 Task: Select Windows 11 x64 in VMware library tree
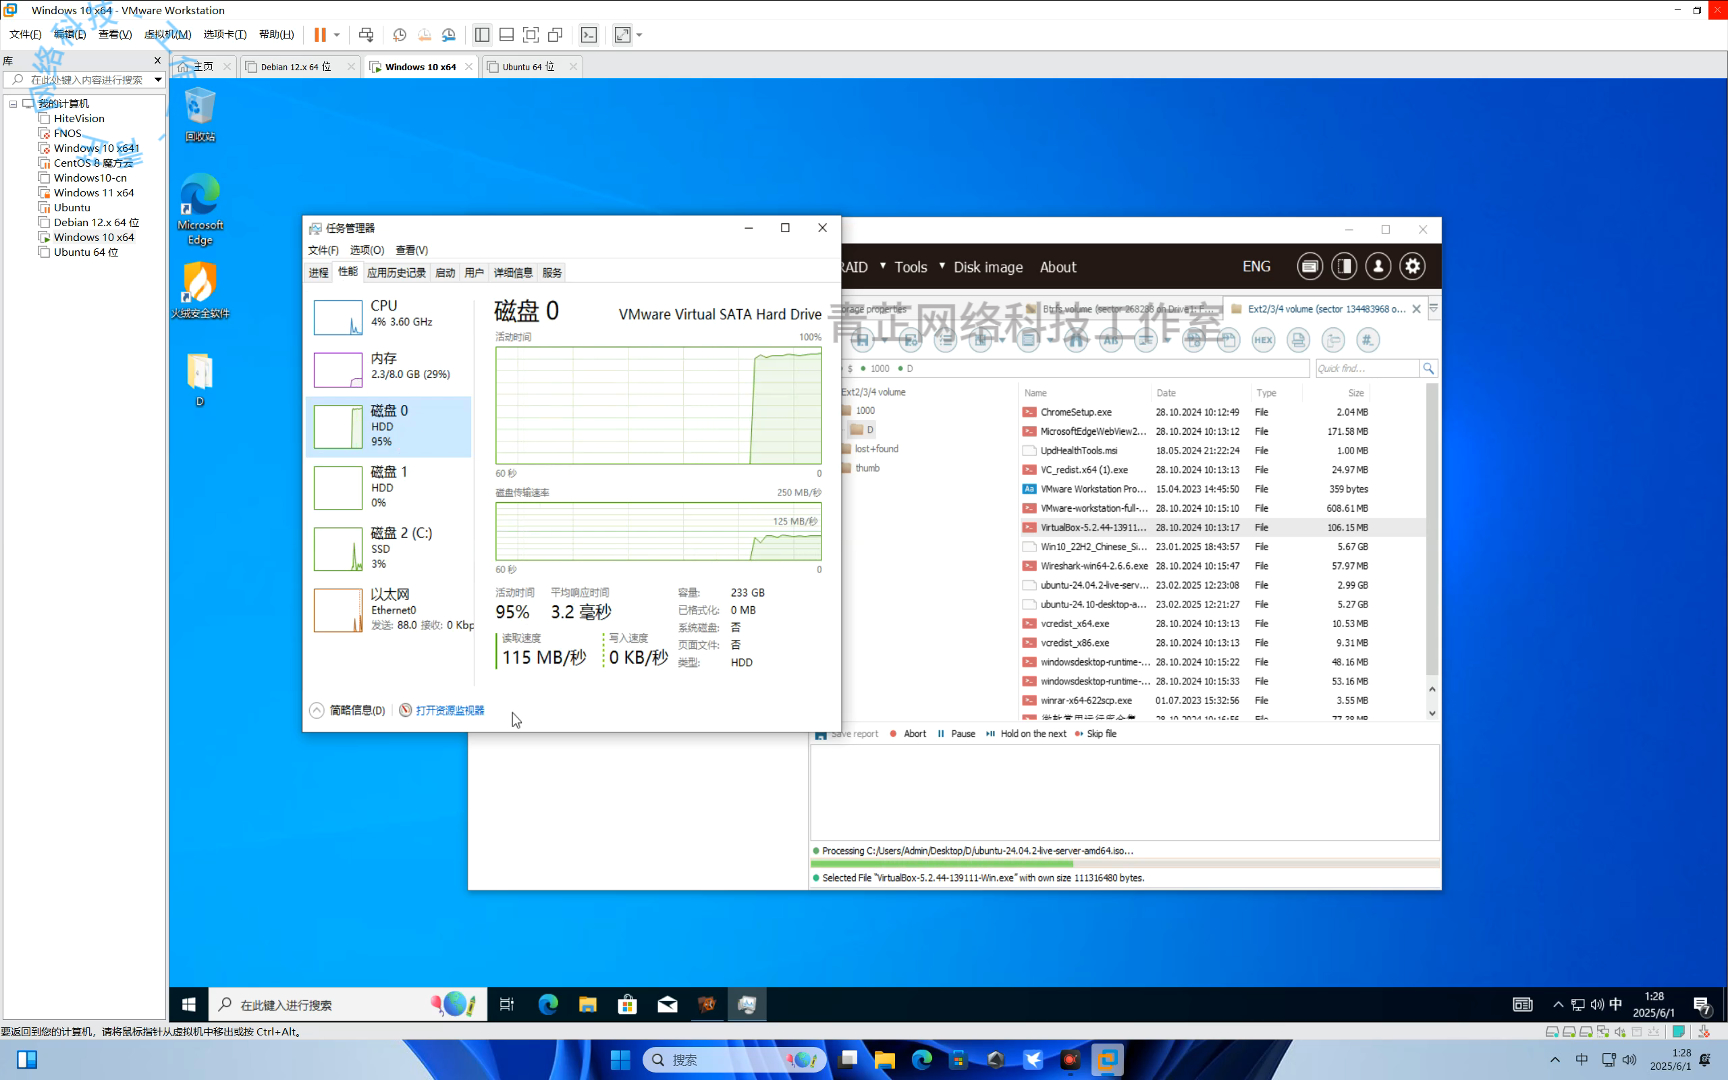coord(94,193)
